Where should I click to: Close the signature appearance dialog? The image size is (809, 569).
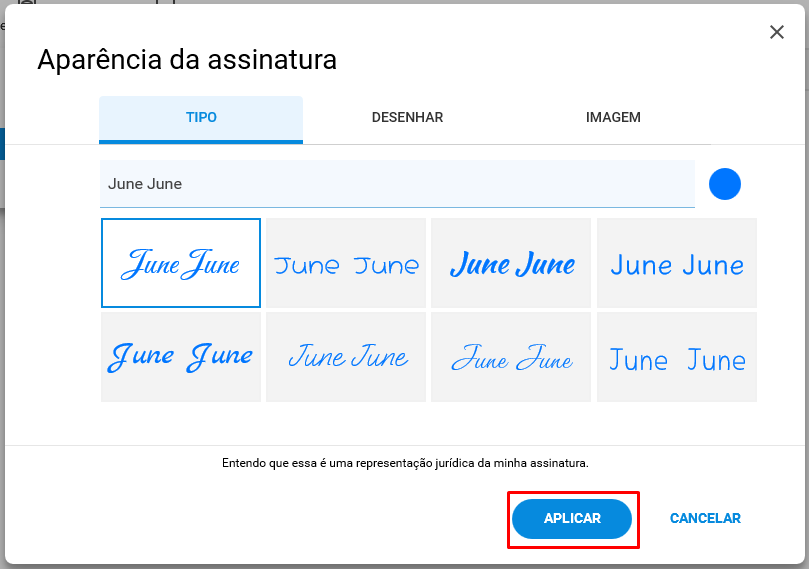point(776,32)
